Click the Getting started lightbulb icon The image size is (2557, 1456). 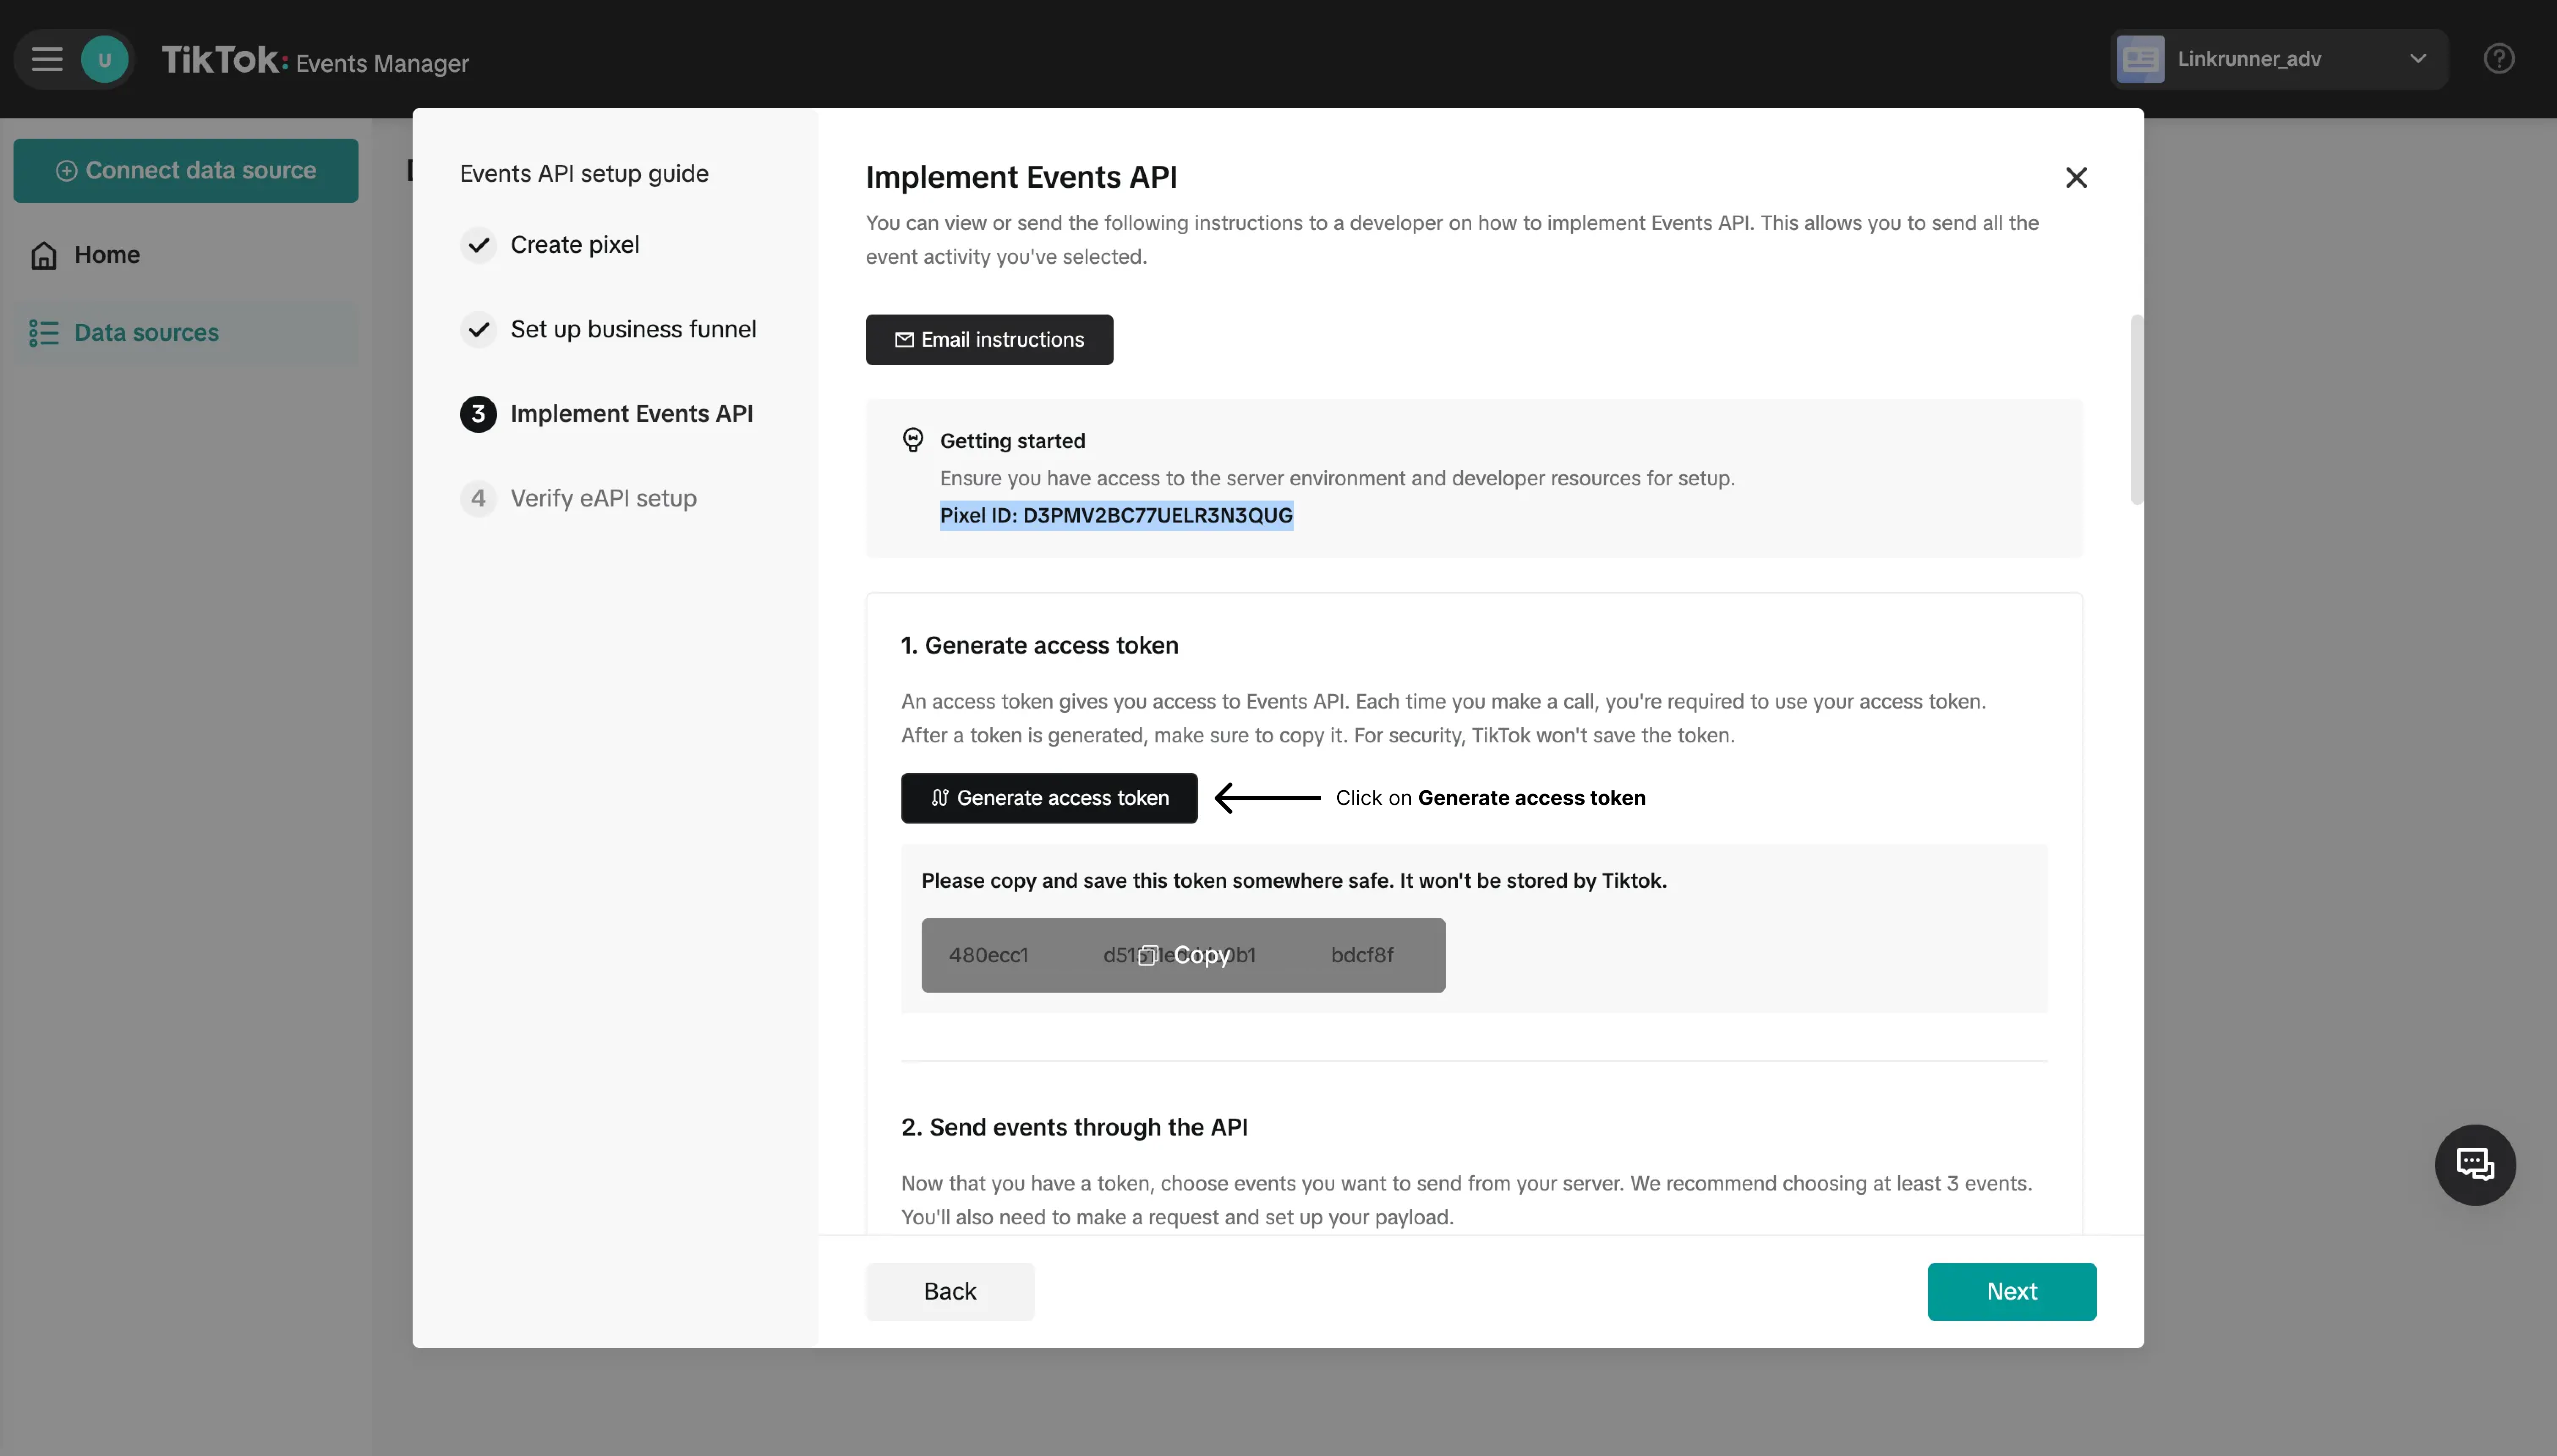(913, 440)
